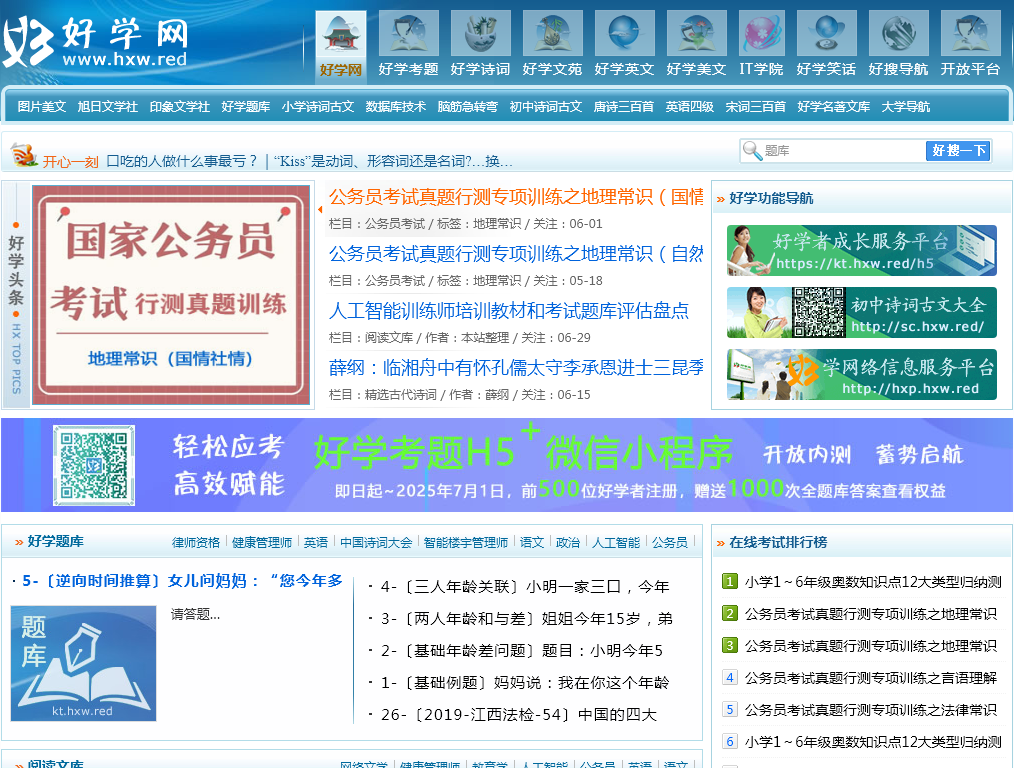
Task: Click the 题库 kt.hxw.red thumbnail
Action: pos(83,663)
